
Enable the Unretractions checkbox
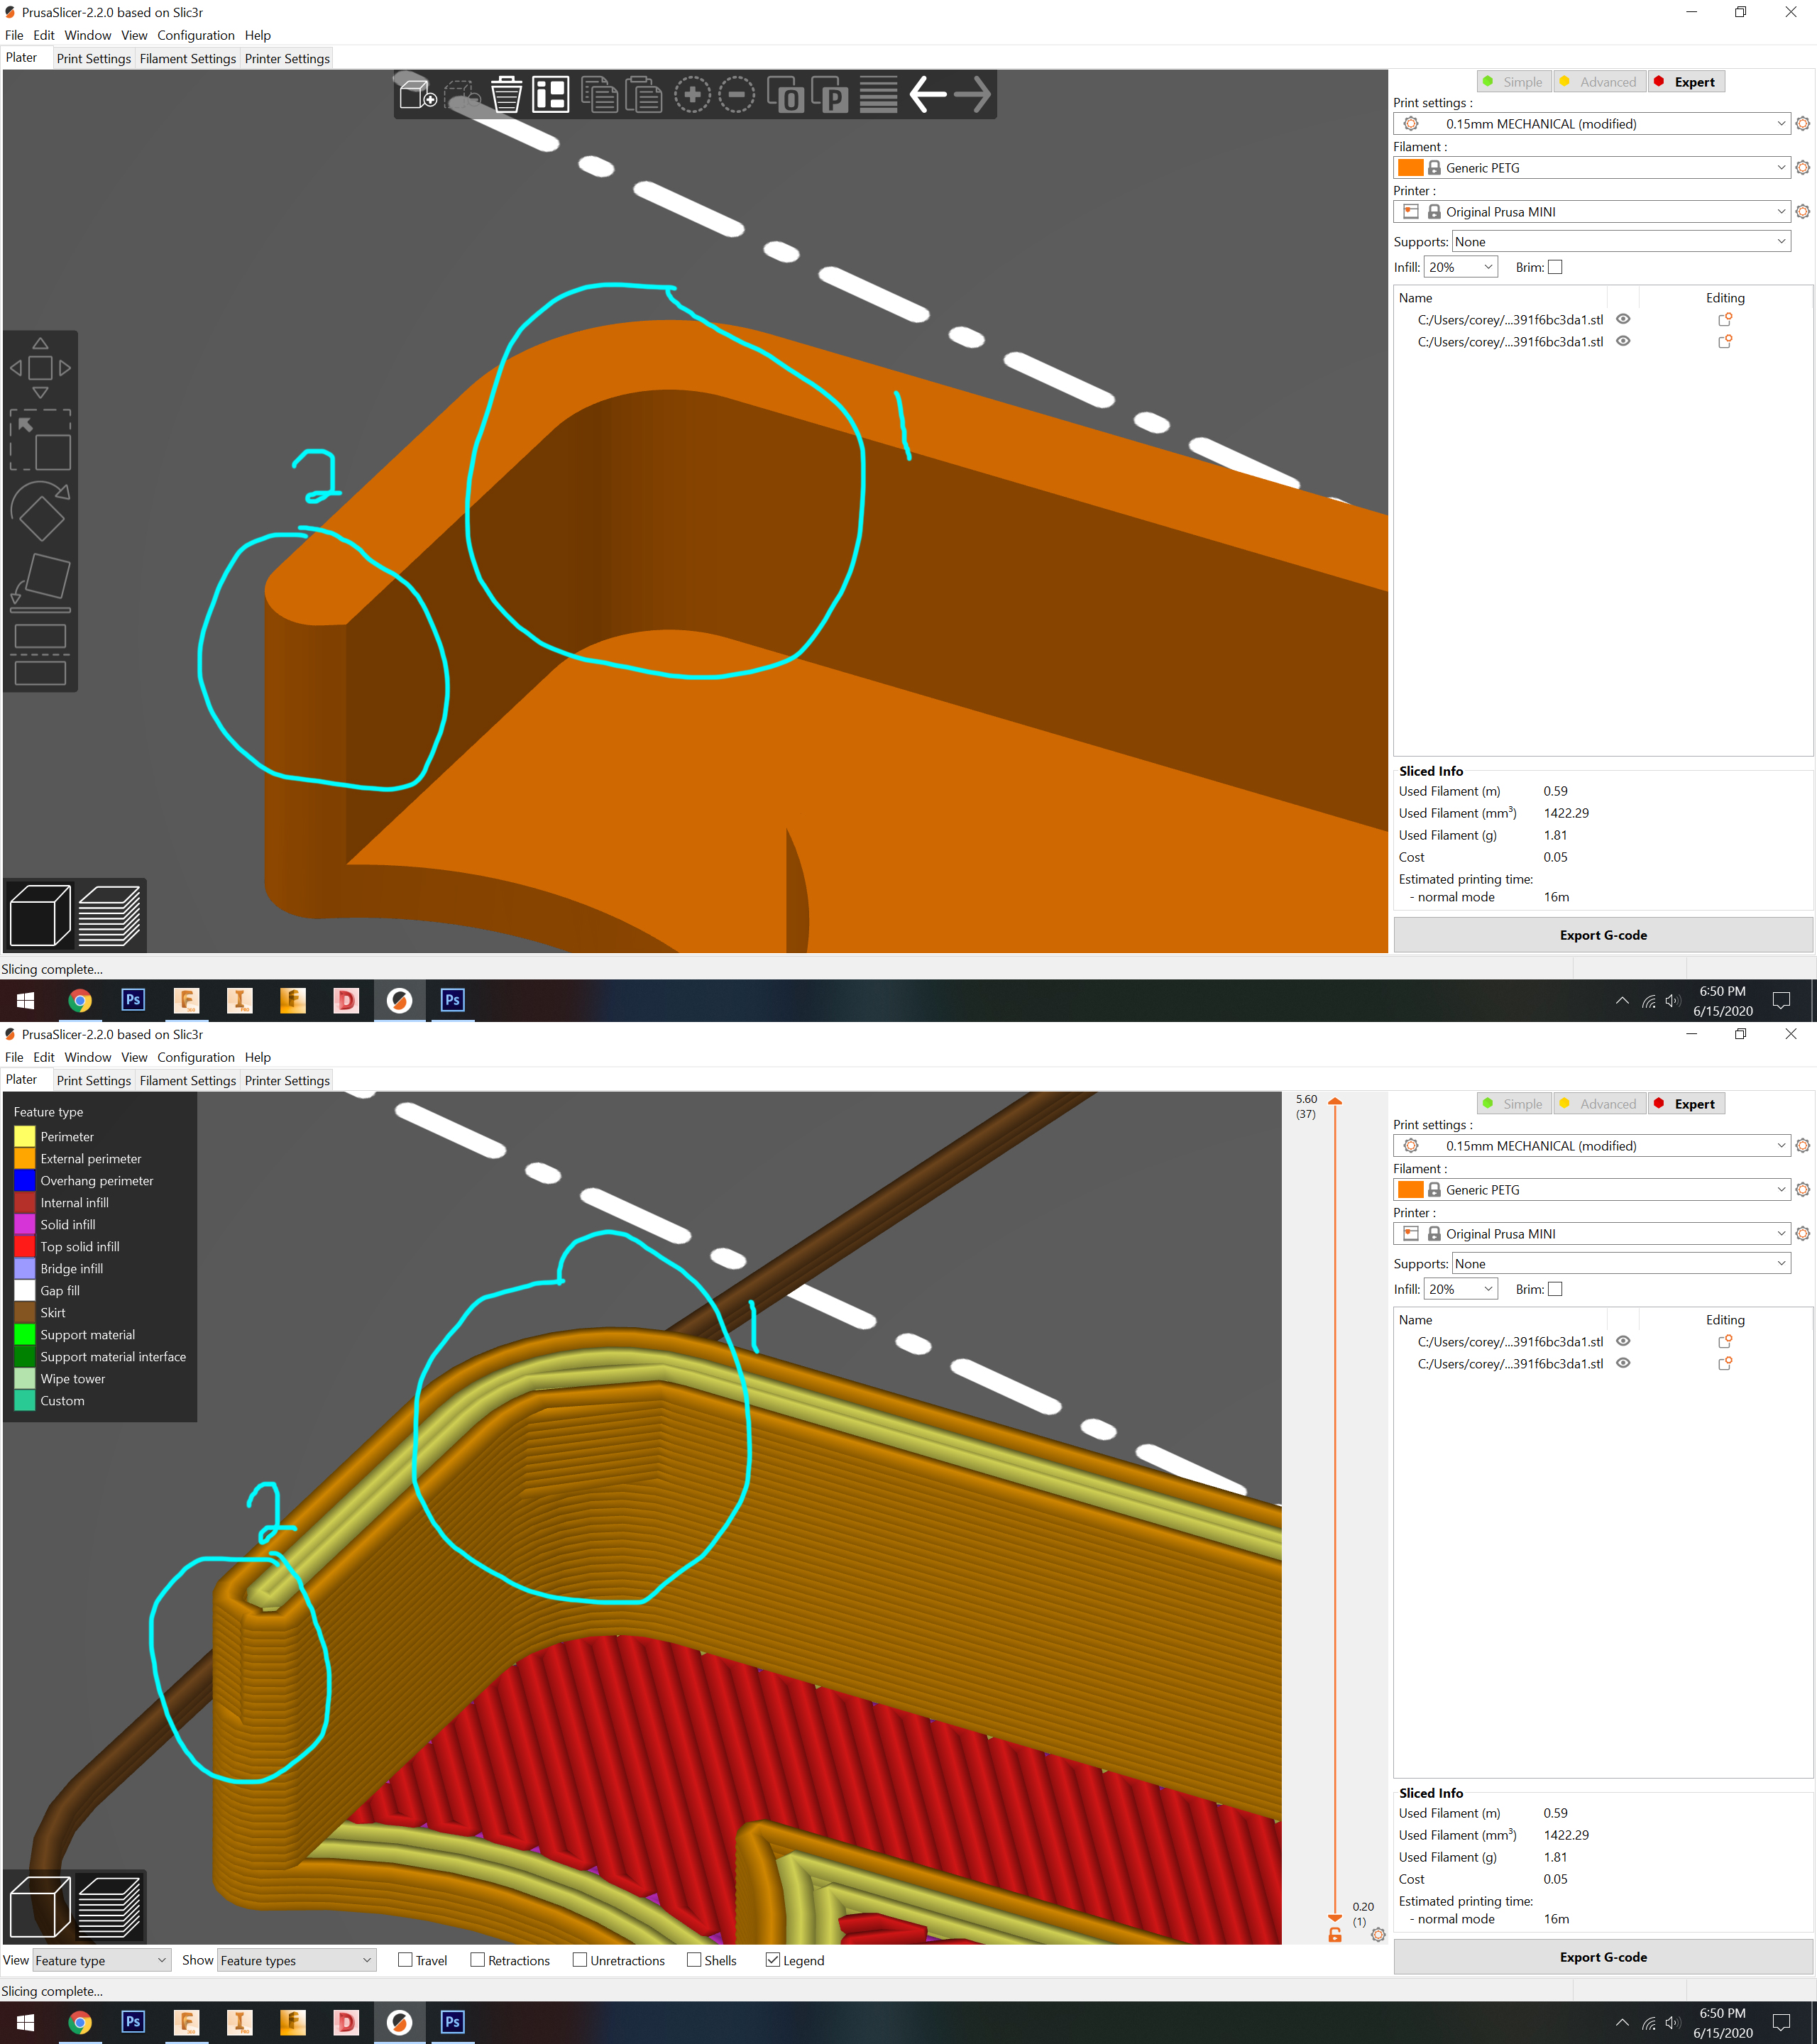point(579,1960)
